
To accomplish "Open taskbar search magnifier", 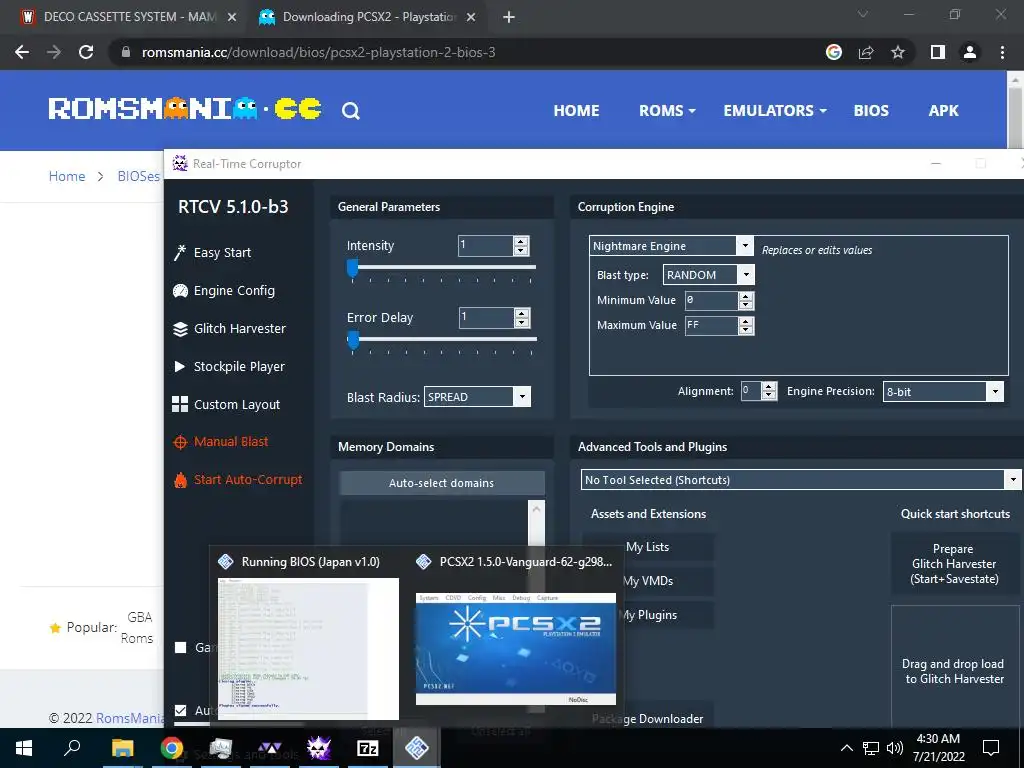I will (x=72, y=747).
